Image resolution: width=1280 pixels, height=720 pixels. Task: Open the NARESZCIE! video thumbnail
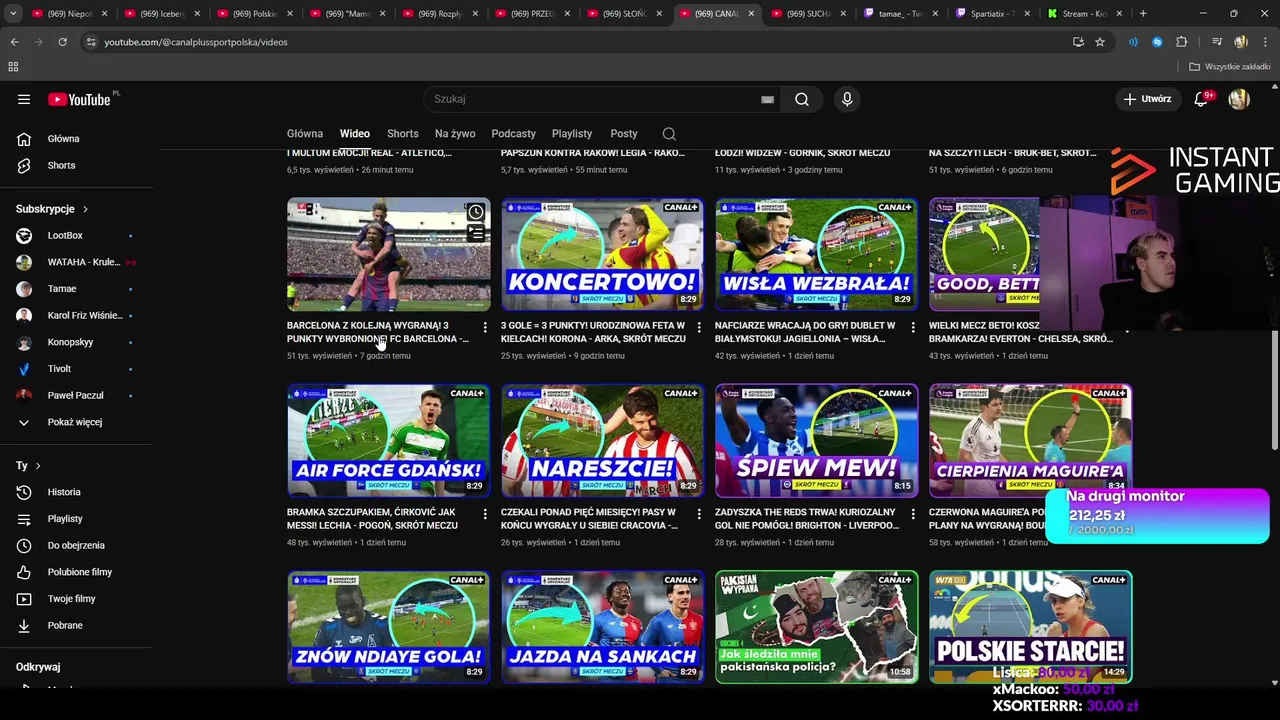(602, 441)
